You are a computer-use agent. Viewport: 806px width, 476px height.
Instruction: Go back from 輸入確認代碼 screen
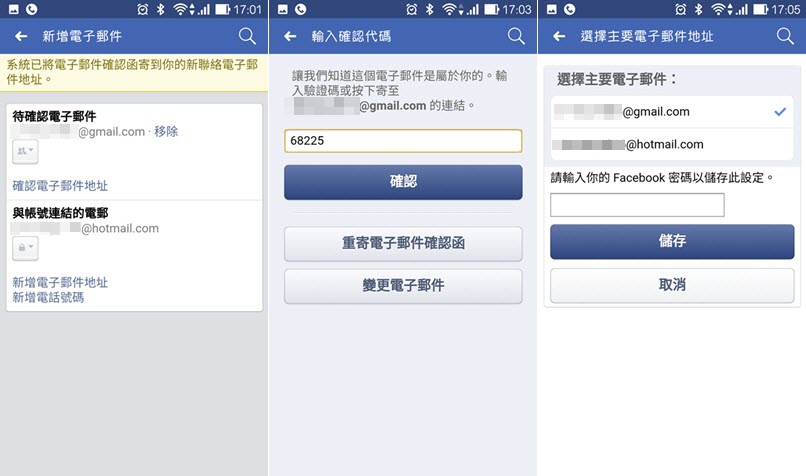point(290,36)
